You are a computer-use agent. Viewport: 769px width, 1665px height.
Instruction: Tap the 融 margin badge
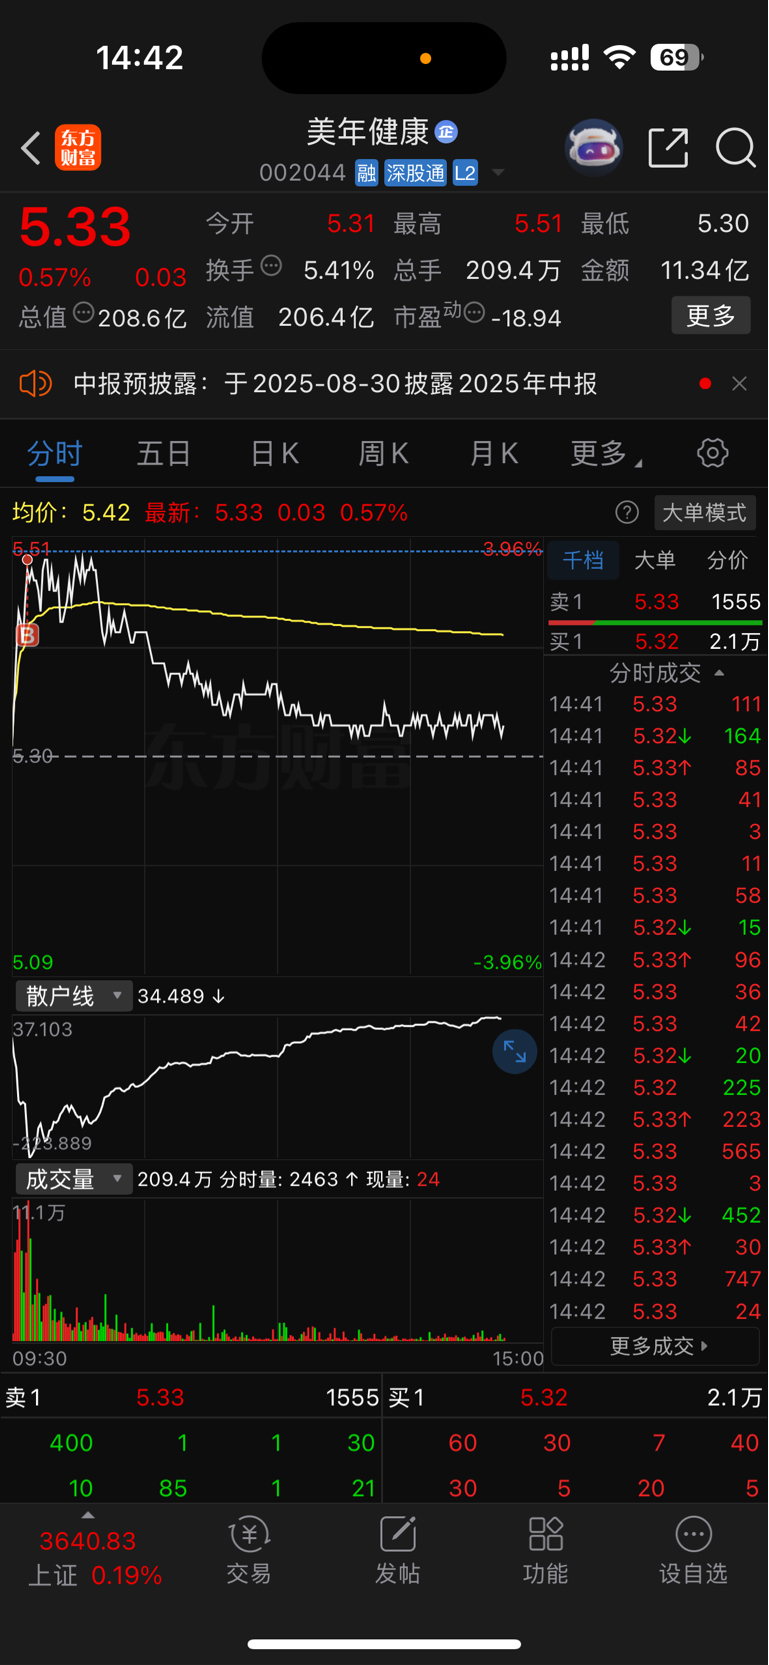click(366, 173)
